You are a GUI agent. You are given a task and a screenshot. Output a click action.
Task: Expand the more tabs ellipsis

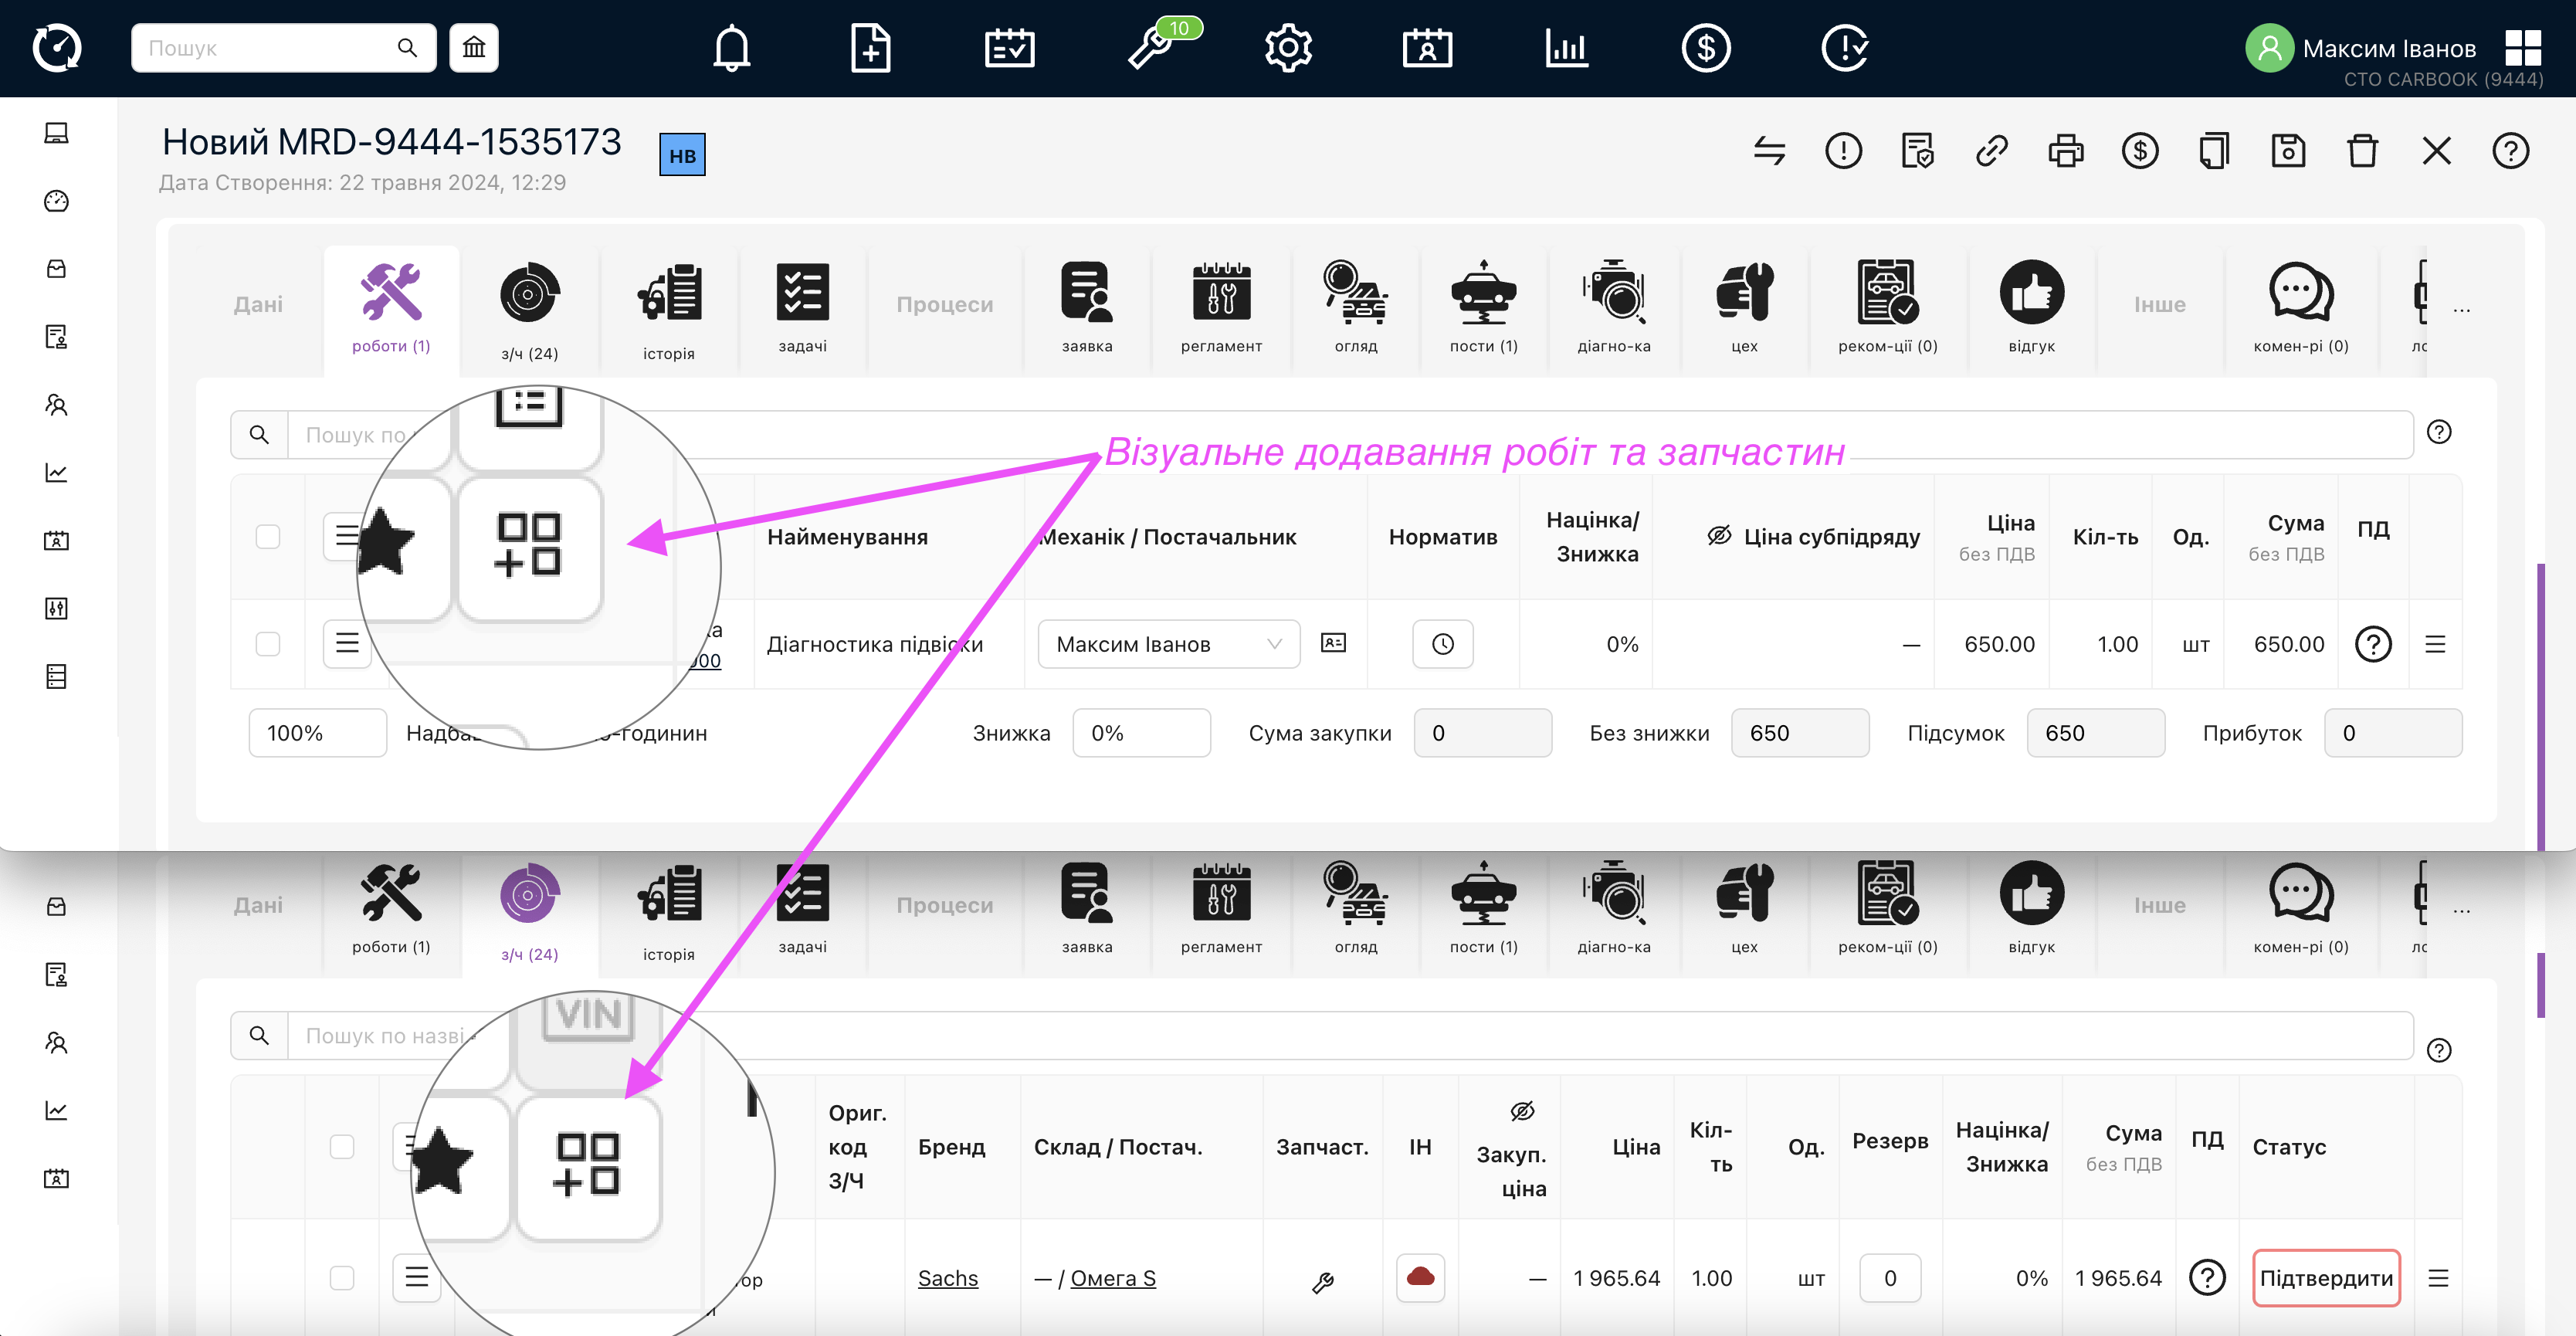pos(2461,309)
